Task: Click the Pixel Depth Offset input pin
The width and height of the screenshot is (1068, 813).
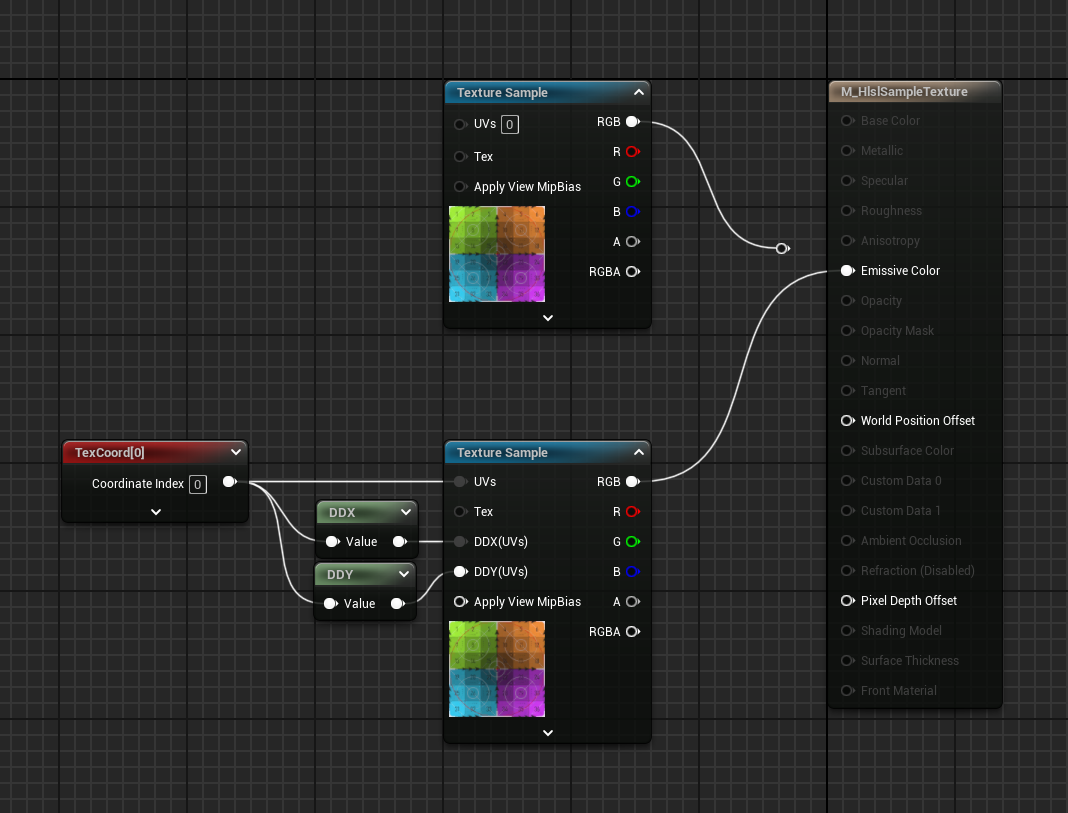Action: (847, 601)
